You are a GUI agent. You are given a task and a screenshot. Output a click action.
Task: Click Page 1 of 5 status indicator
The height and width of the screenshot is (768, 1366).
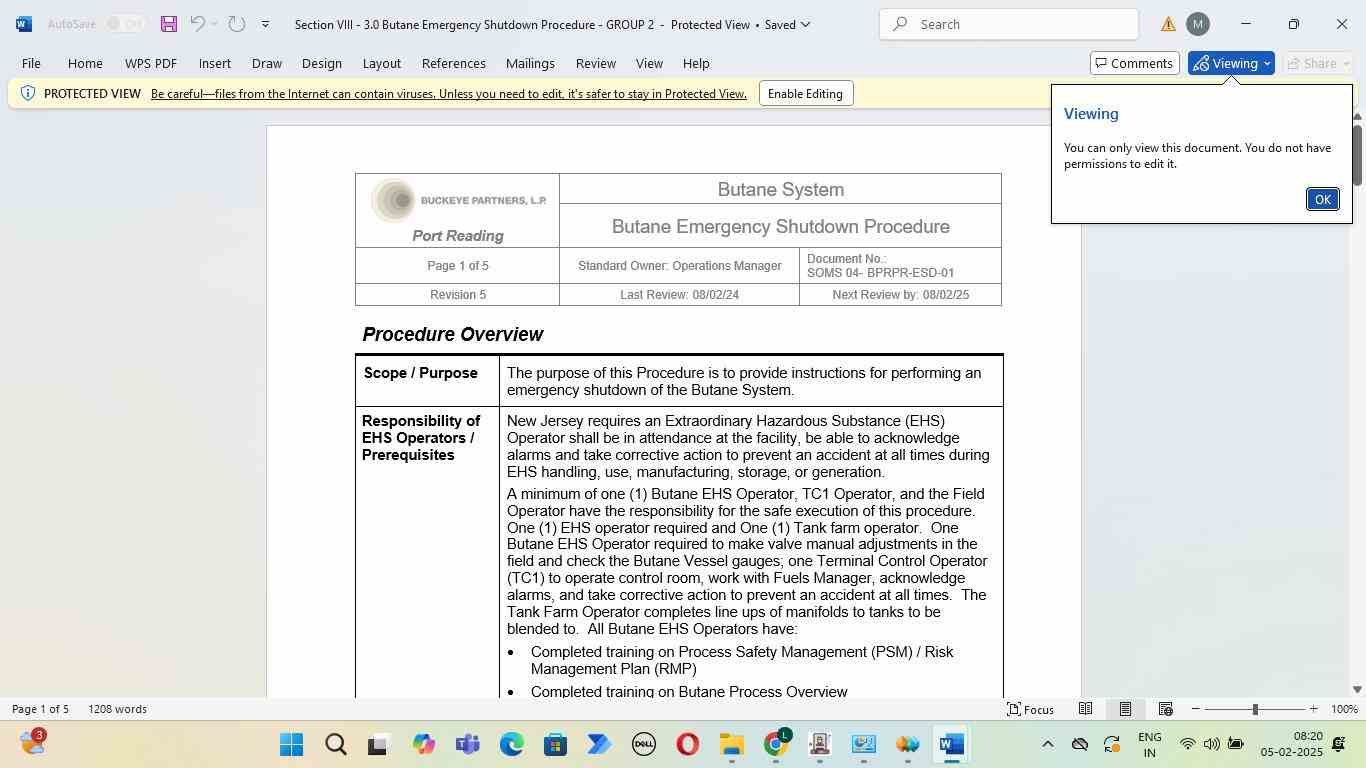click(x=40, y=709)
